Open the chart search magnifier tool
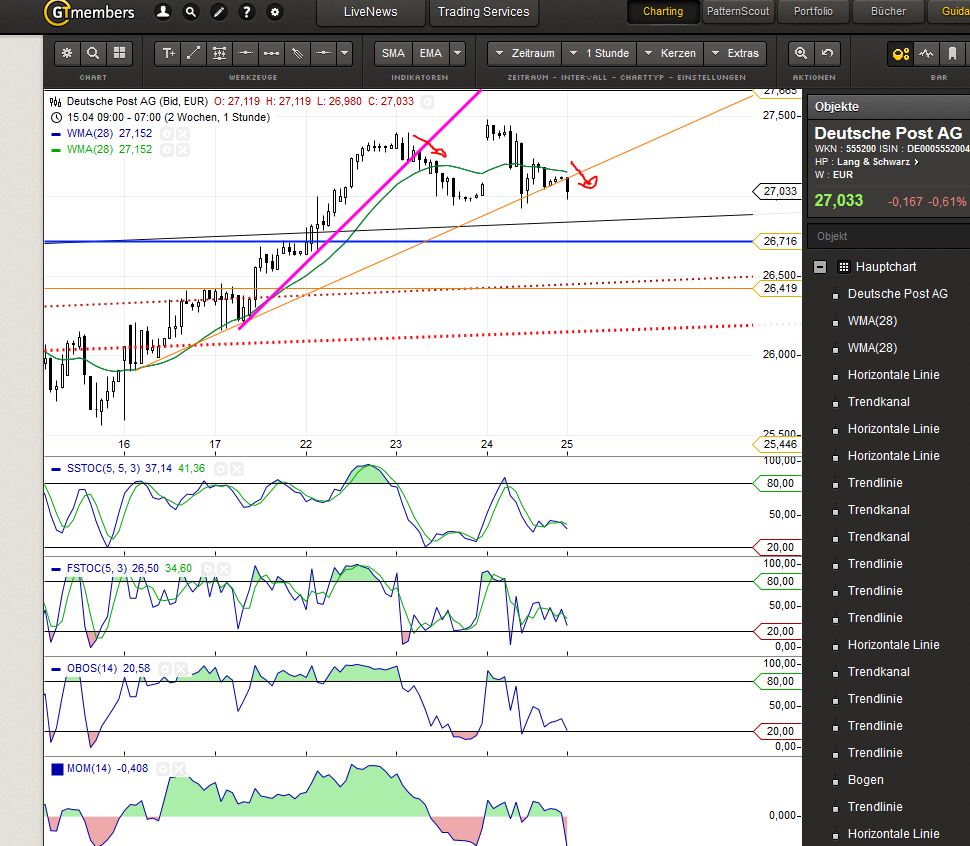Screen dimensions: 970x846 pyautogui.click(x=93, y=53)
